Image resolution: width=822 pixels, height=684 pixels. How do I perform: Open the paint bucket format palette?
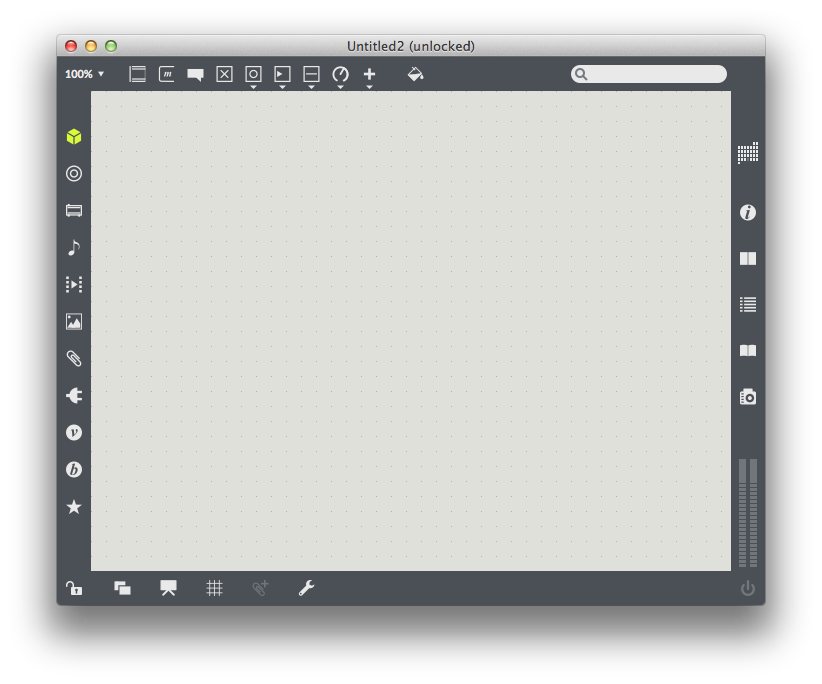(415, 74)
